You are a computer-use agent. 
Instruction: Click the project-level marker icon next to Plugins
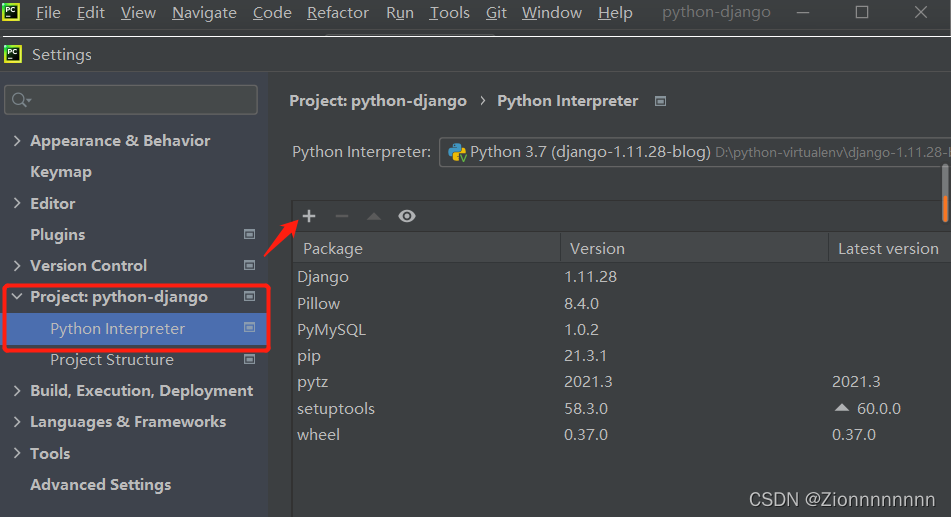(249, 234)
